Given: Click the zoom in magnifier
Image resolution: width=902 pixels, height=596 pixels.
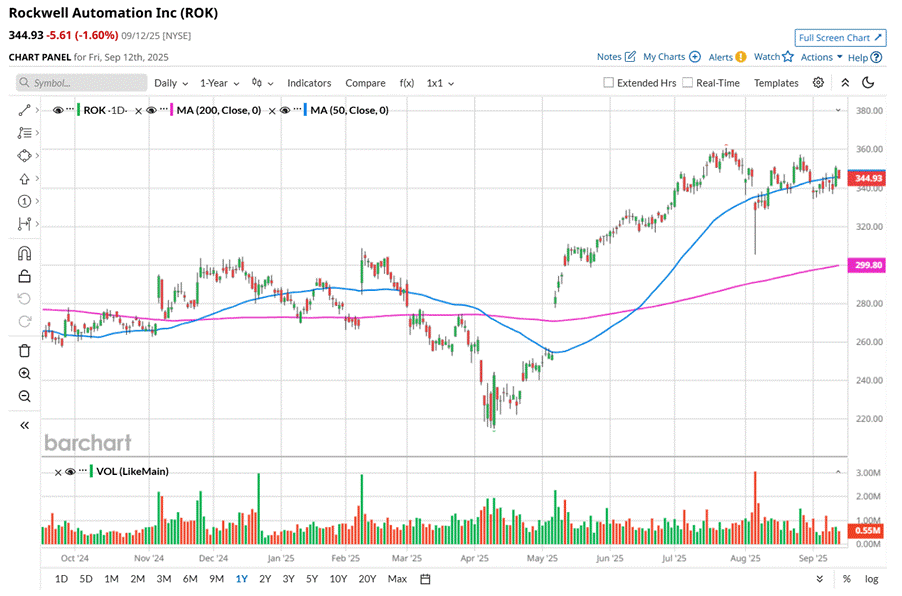Looking at the screenshot, I should coord(24,373).
